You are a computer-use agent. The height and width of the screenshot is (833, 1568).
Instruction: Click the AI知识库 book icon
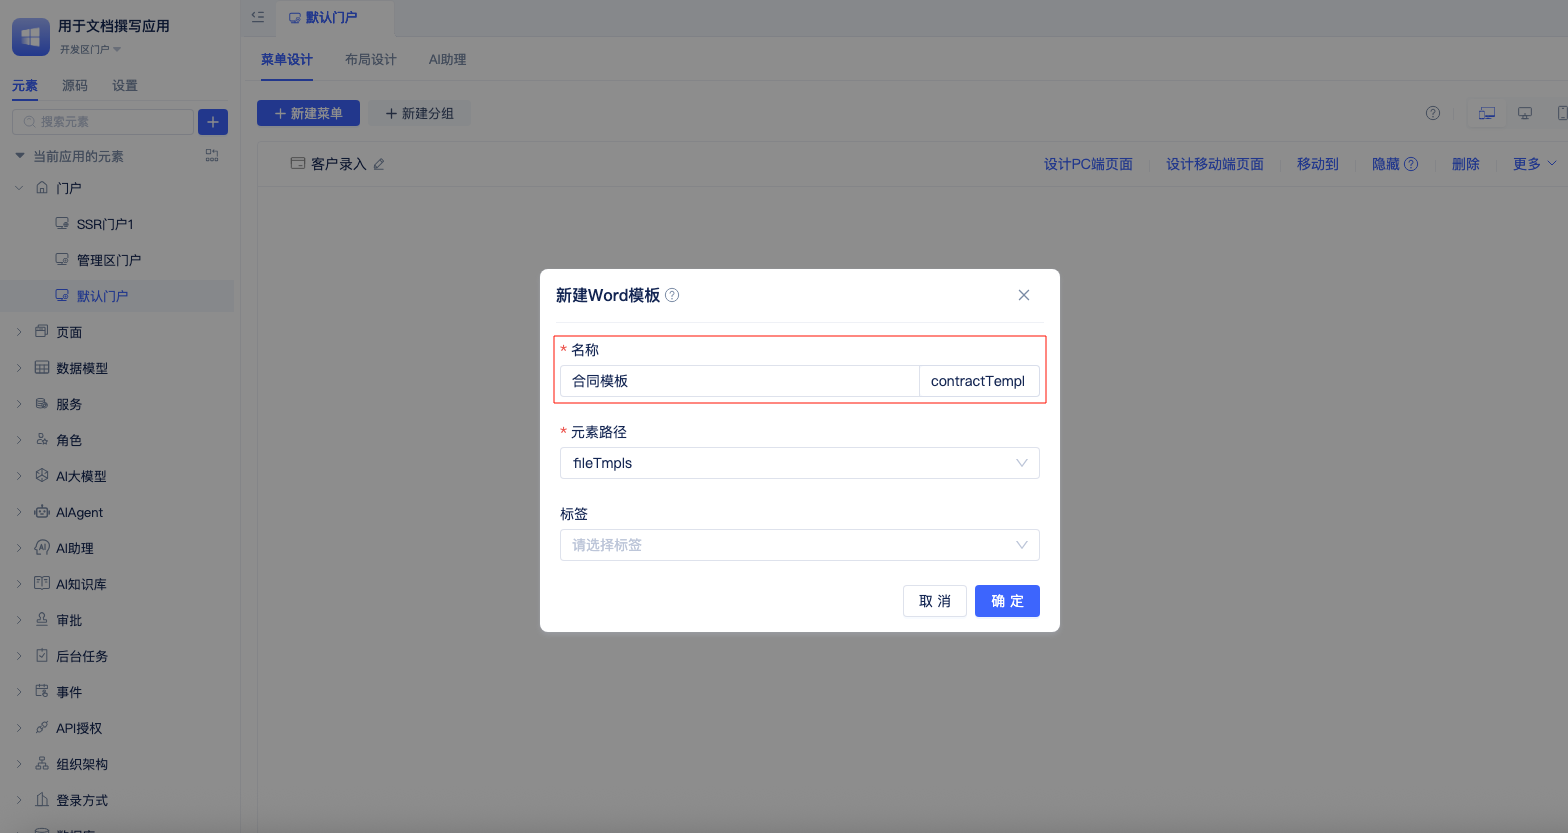point(42,583)
